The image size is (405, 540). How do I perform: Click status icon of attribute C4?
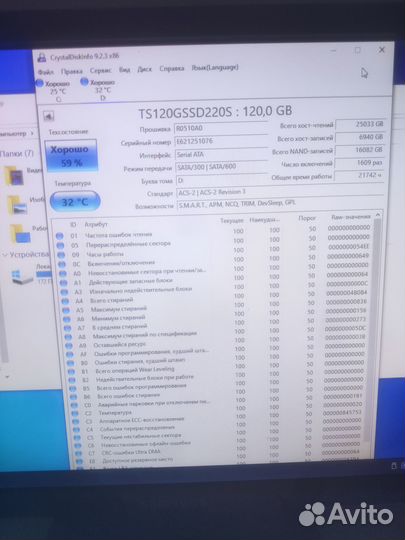(76, 430)
